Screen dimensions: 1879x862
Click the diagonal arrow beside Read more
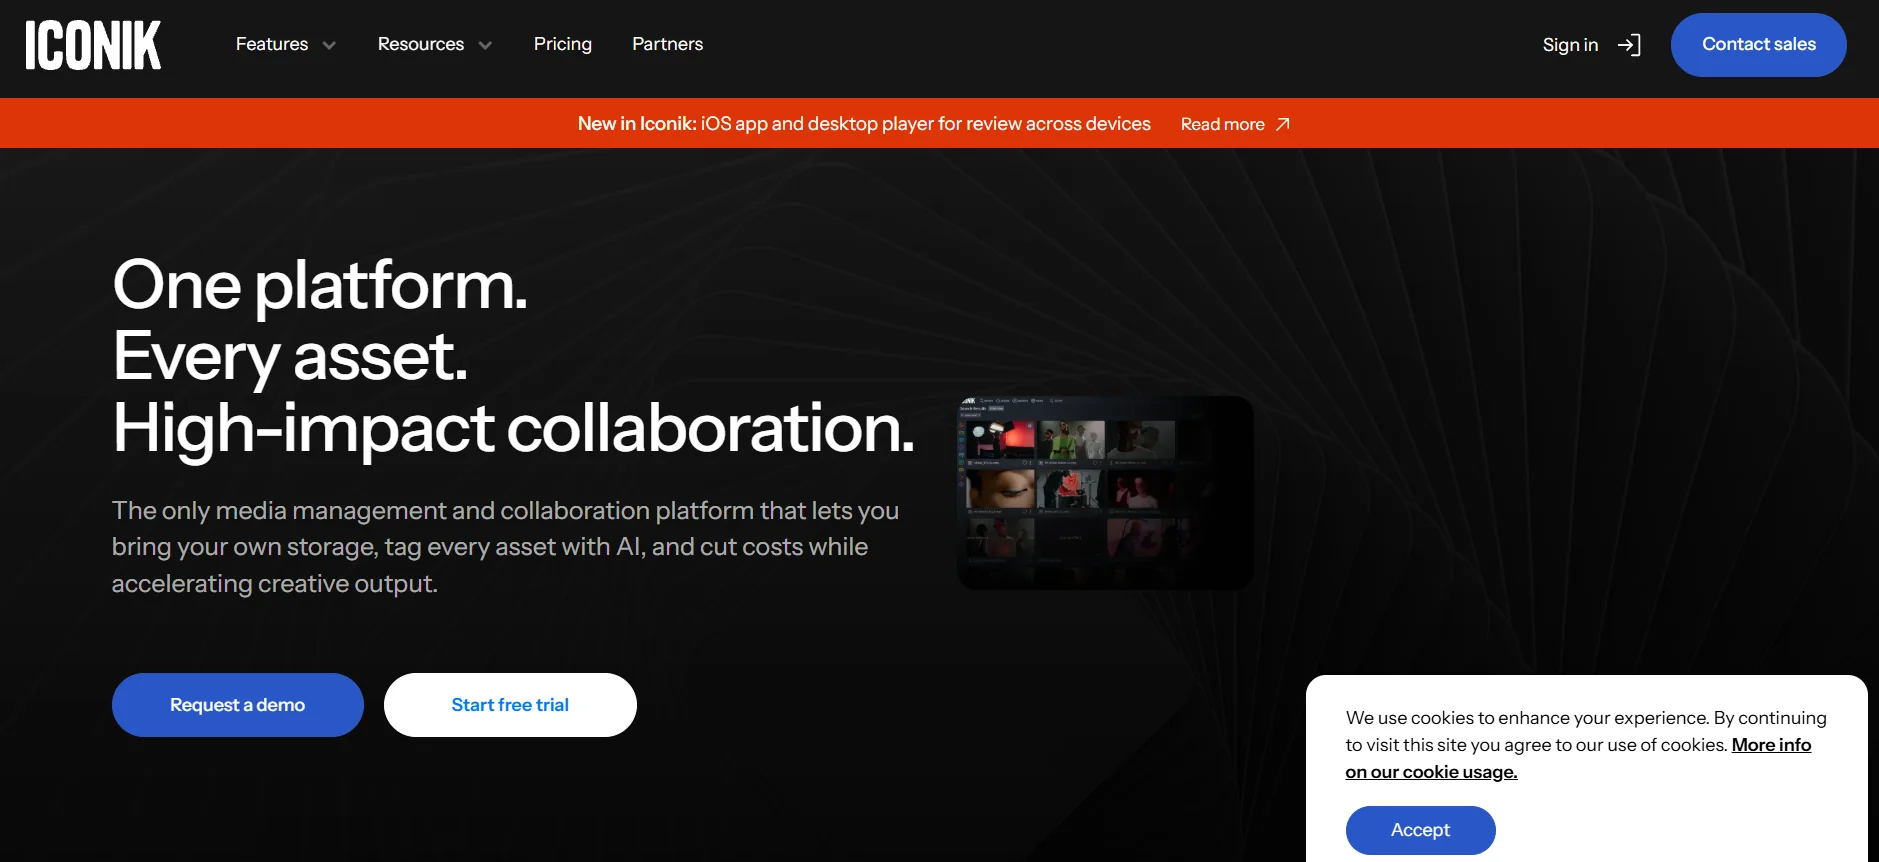click(x=1283, y=124)
